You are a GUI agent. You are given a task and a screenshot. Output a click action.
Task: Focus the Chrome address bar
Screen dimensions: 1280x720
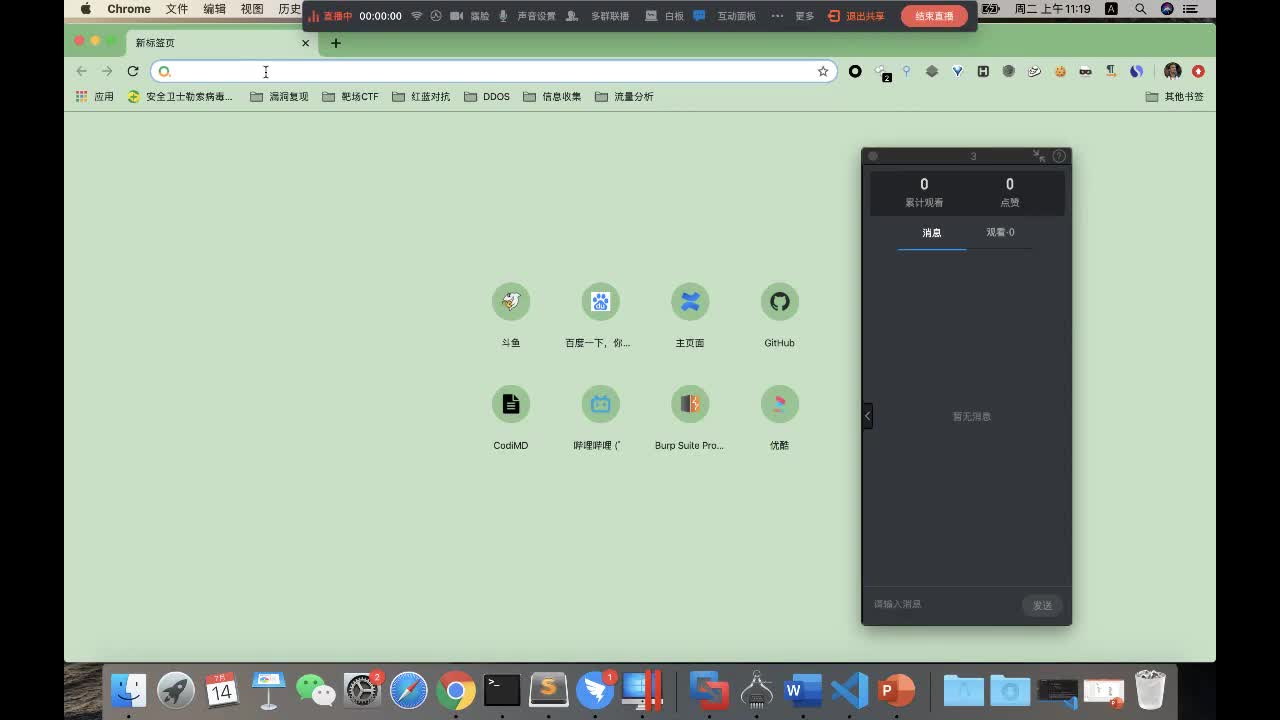click(494, 71)
